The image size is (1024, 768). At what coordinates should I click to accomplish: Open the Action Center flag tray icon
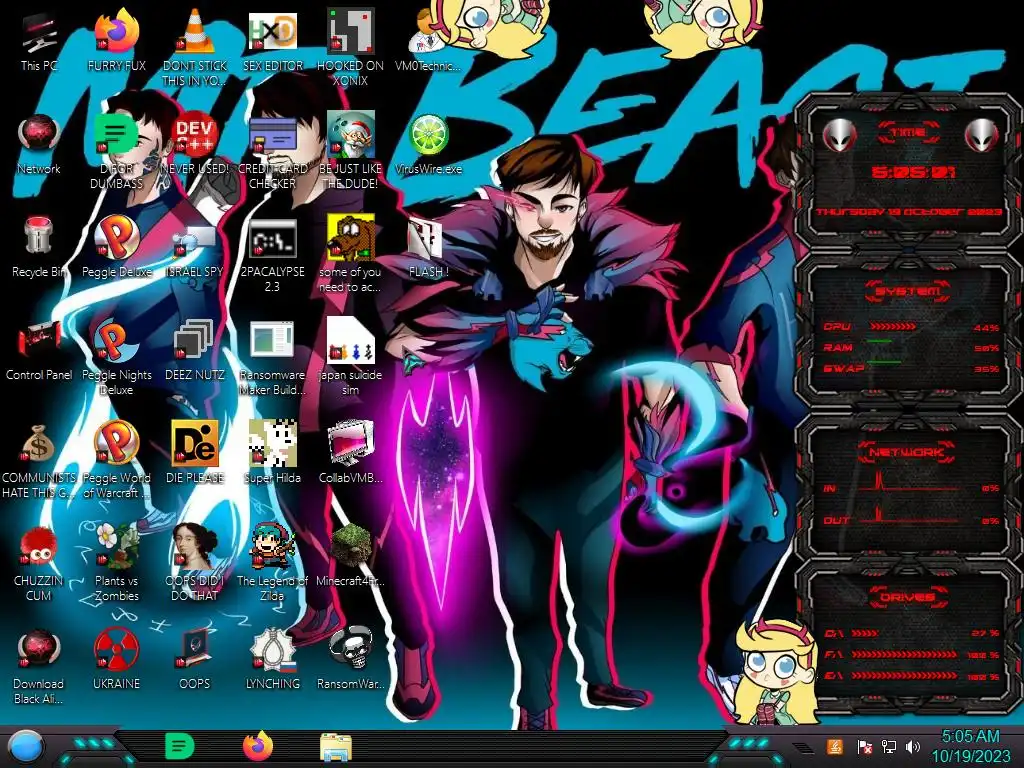pyautogui.click(x=864, y=746)
